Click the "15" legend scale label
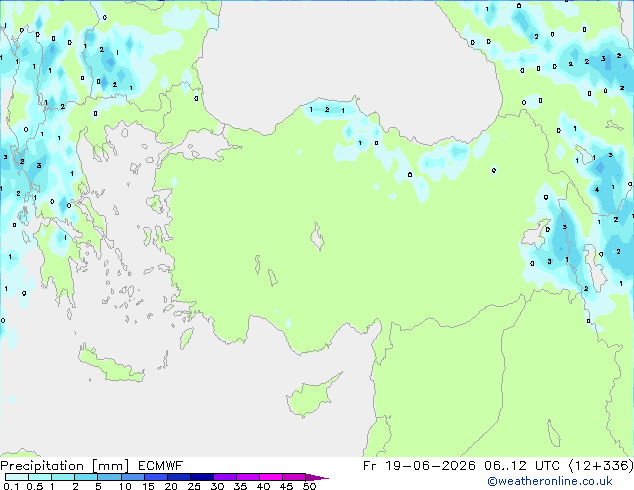Screen dimensions: 634x490 click(x=148, y=486)
